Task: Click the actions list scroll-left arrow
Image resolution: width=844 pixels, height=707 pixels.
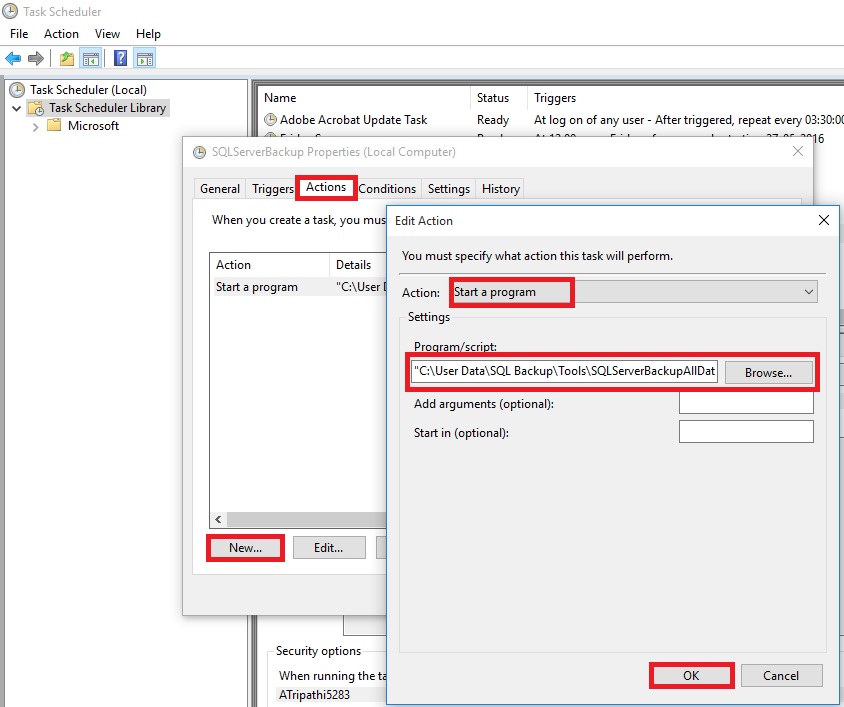Action: point(217,520)
